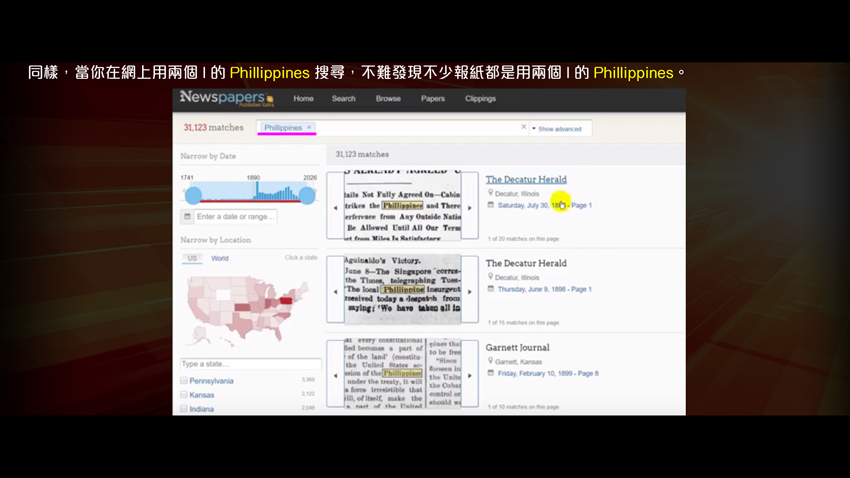Viewport: 850px width, 478px height.
Task: Switch to the US location tab
Action: coord(192,259)
